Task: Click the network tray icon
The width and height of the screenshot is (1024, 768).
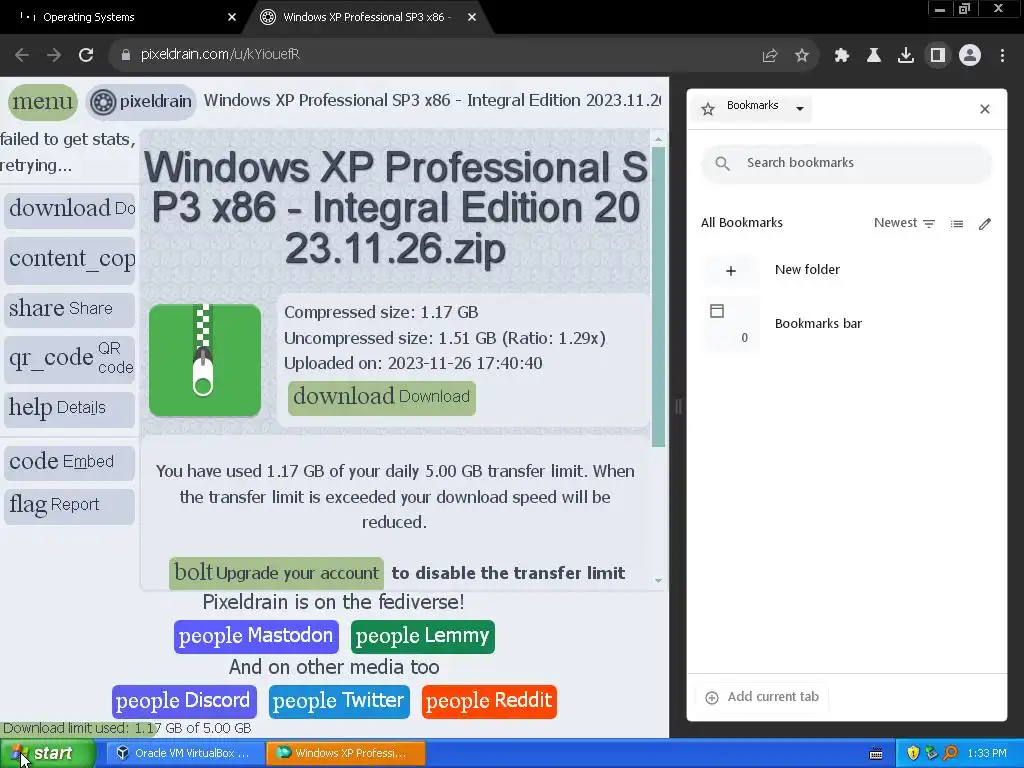Action: click(931, 754)
